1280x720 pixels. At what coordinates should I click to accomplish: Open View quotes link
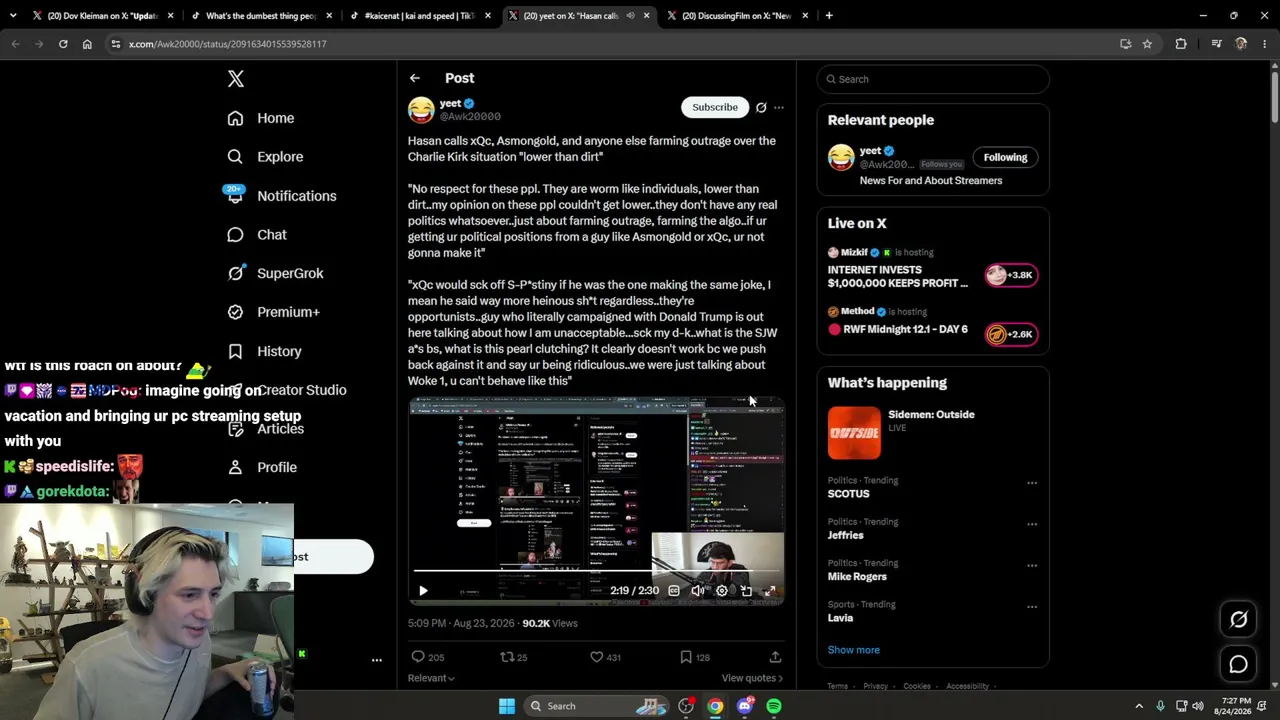pyautogui.click(x=752, y=678)
